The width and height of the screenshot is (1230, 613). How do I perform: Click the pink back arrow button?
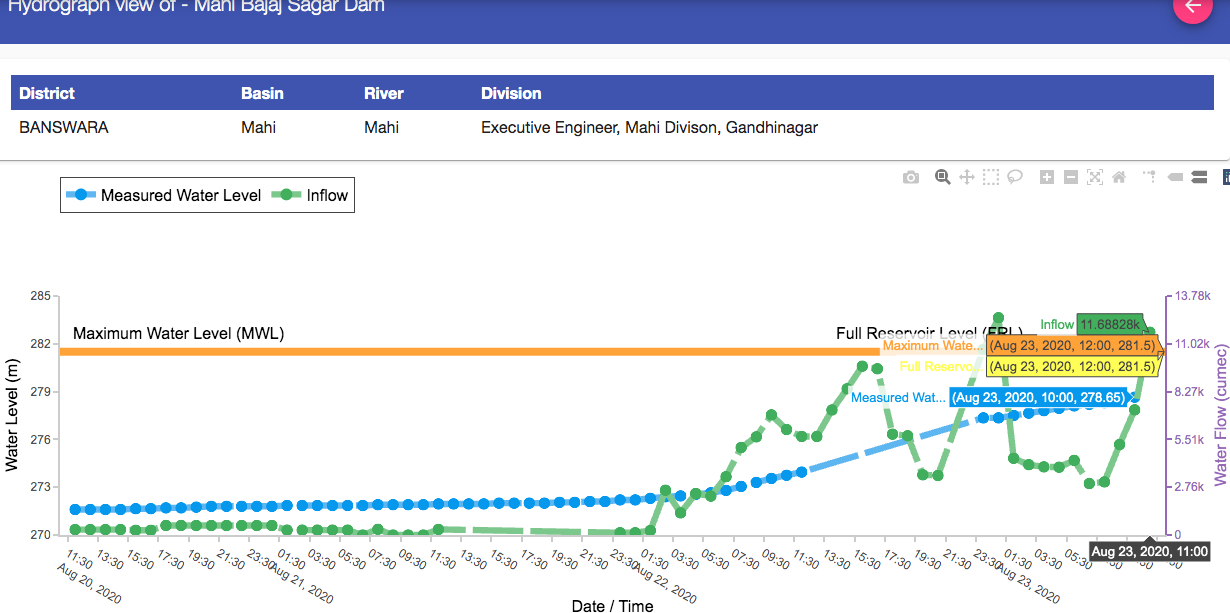1192,6
